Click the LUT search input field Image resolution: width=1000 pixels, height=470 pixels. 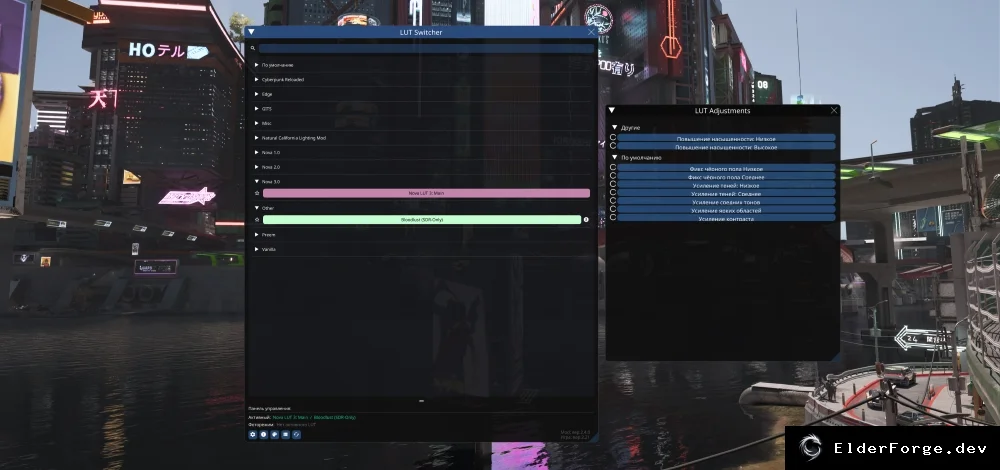pyautogui.click(x=425, y=48)
